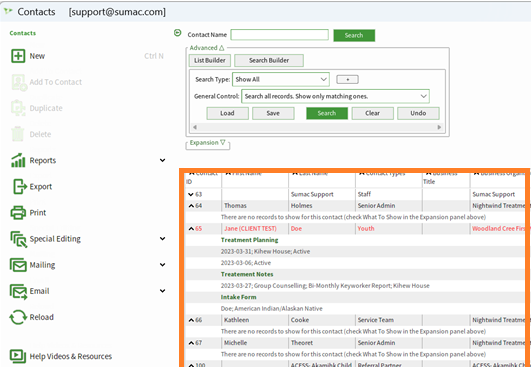The width and height of the screenshot is (531, 367).
Task: Click the plus button beside Search Type
Action: (x=347, y=80)
